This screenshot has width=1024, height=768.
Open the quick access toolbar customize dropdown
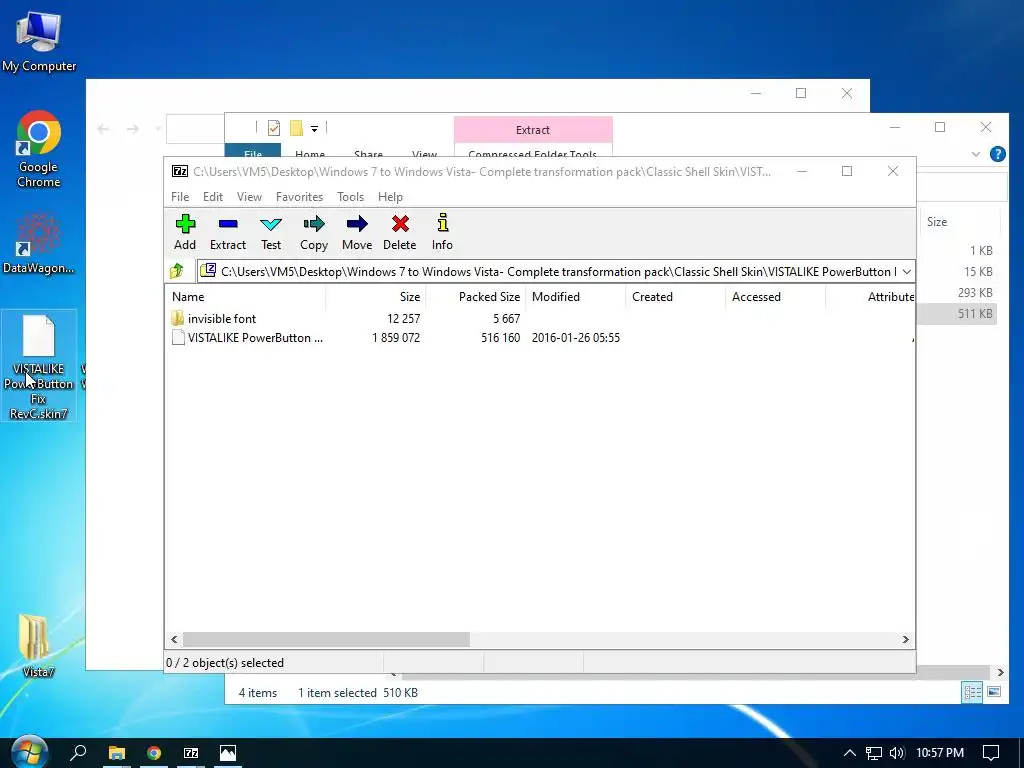coord(314,129)
